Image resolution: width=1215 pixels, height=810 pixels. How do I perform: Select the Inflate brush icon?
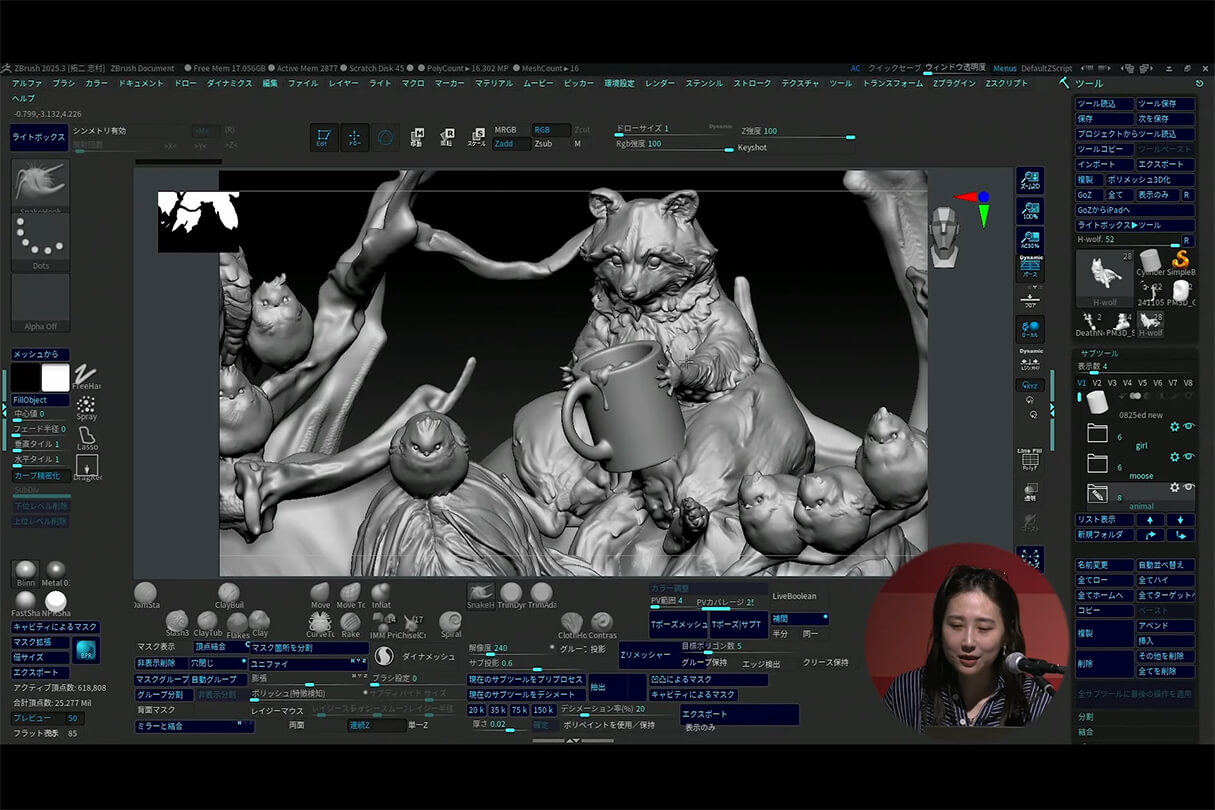point(381,593)
